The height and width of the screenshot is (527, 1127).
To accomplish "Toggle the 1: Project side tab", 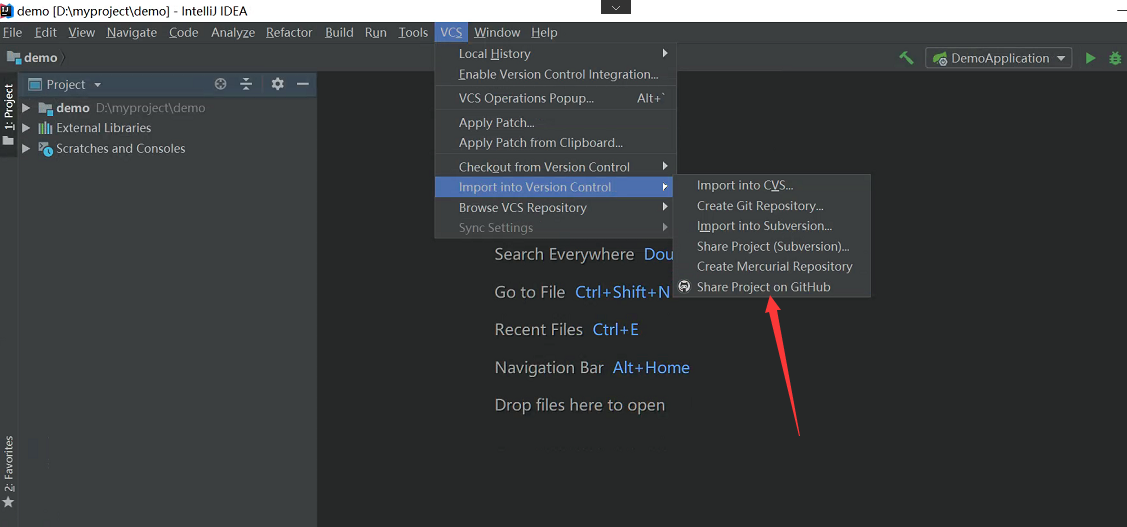I will (9, 108).
